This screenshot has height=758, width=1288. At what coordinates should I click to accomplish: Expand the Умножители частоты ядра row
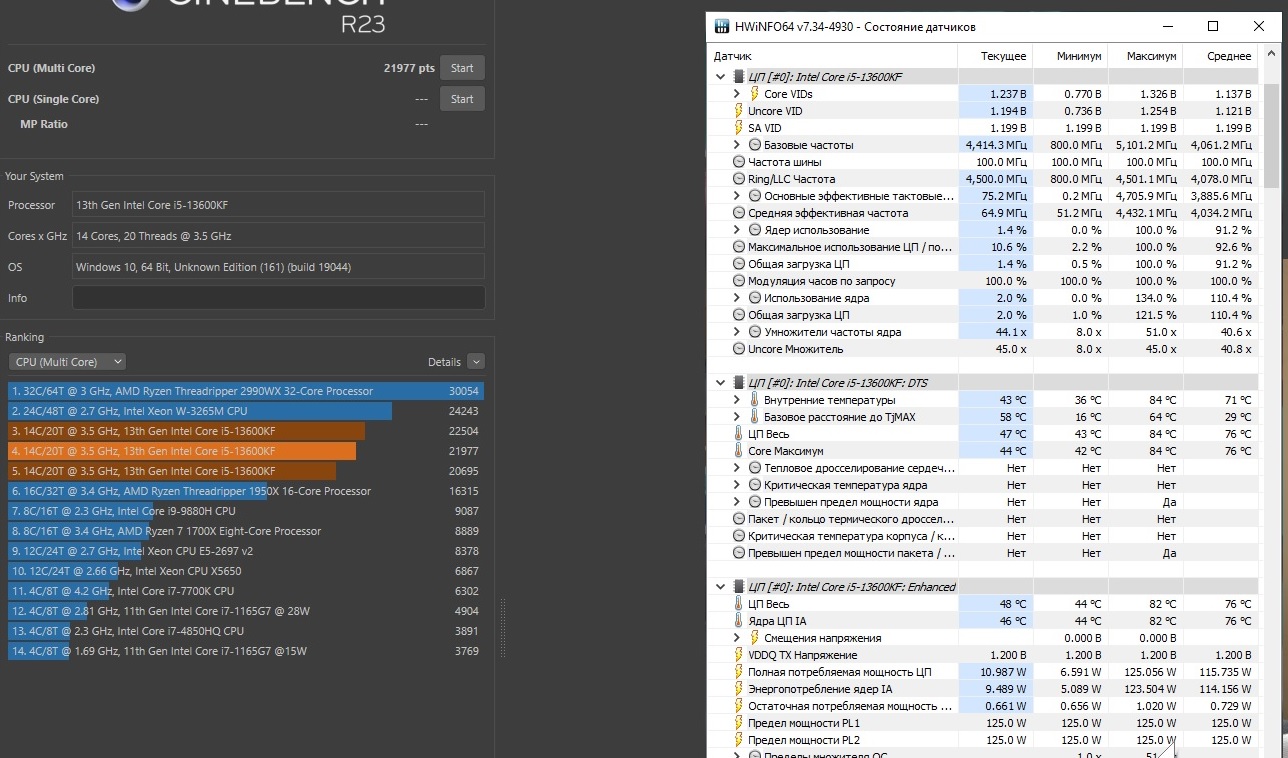pyautogui.click(x=737, y=332)
